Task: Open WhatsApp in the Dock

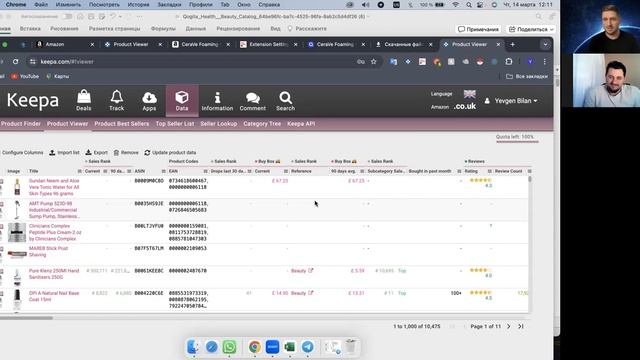Action: point(229,347)
